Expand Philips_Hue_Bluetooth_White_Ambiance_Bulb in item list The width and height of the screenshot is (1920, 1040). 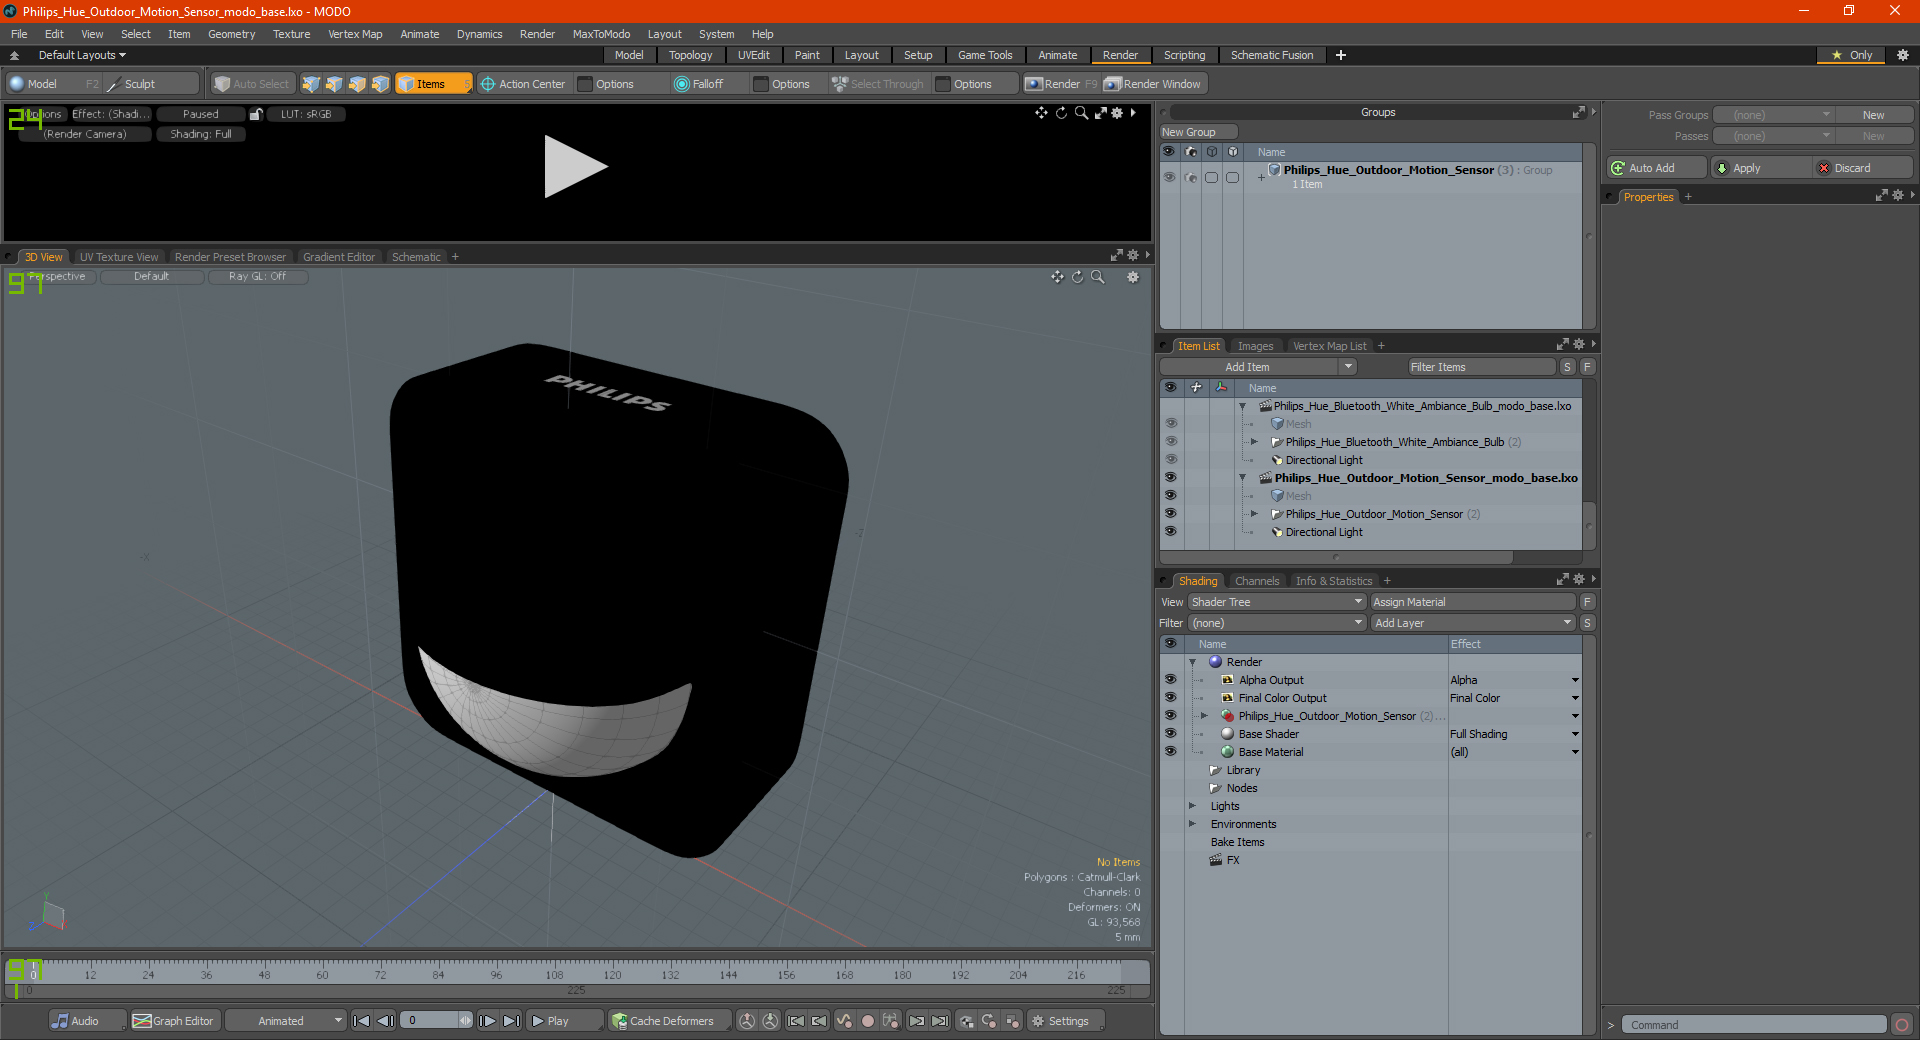coord(1254,442)
